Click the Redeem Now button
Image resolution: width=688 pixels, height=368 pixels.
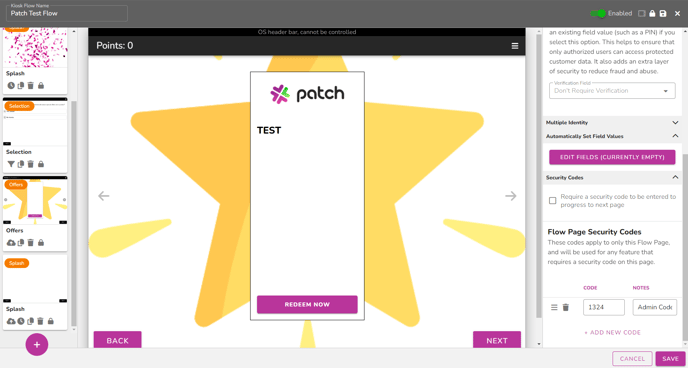[x=307, y=304]
